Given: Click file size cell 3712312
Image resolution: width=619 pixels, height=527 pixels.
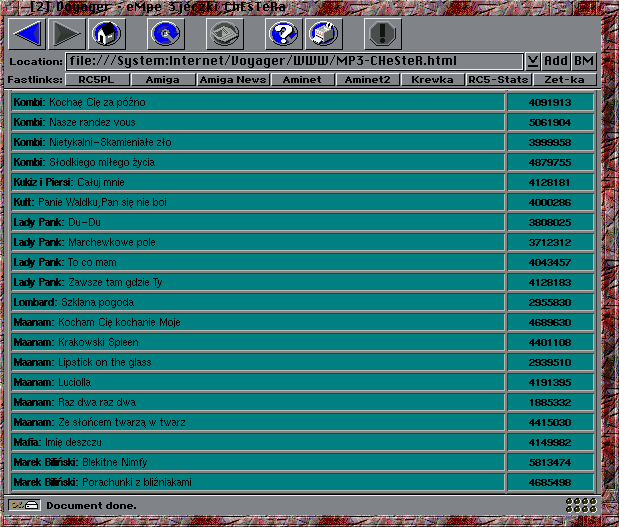Looking at the screenshot, I should coord(550,242).
